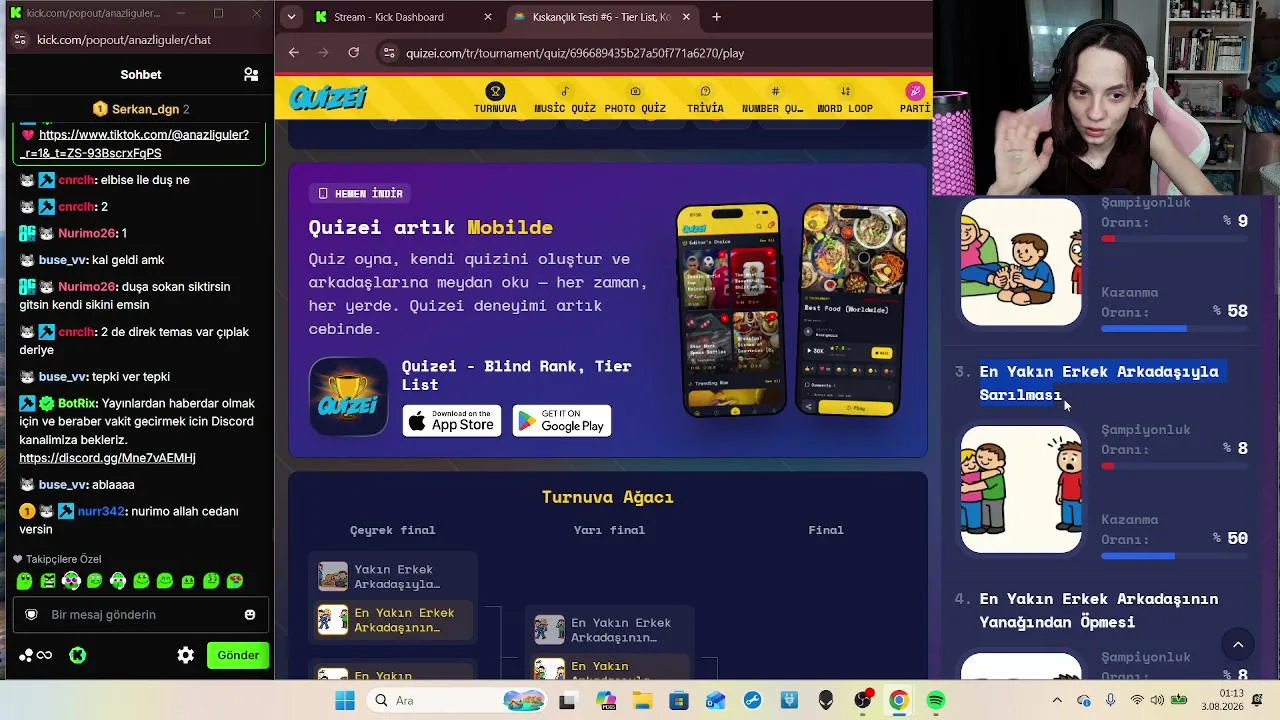Screen dimensions: 1280x720
Task: Go to Quizei home via the logo
Action: [x=328, y=98]
